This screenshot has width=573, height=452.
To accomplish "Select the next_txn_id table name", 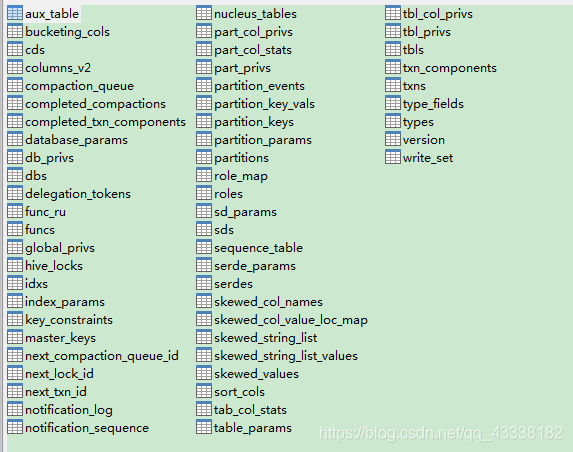I will (x=56, y=392).
